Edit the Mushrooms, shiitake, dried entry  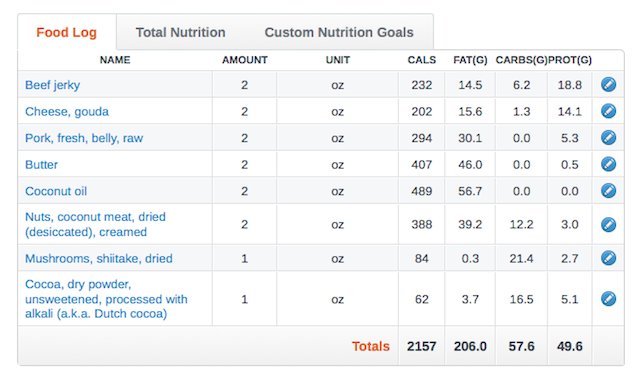[x=608, y=258]
